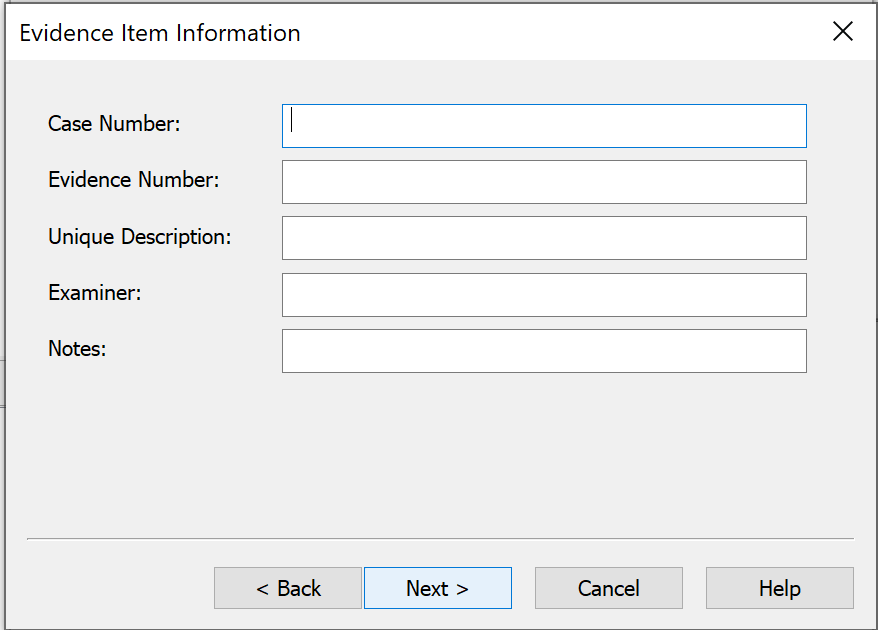The image size is (878, 630).
Task: Click the Notes label
Action: pyautogui.click(x=77, y=349)
